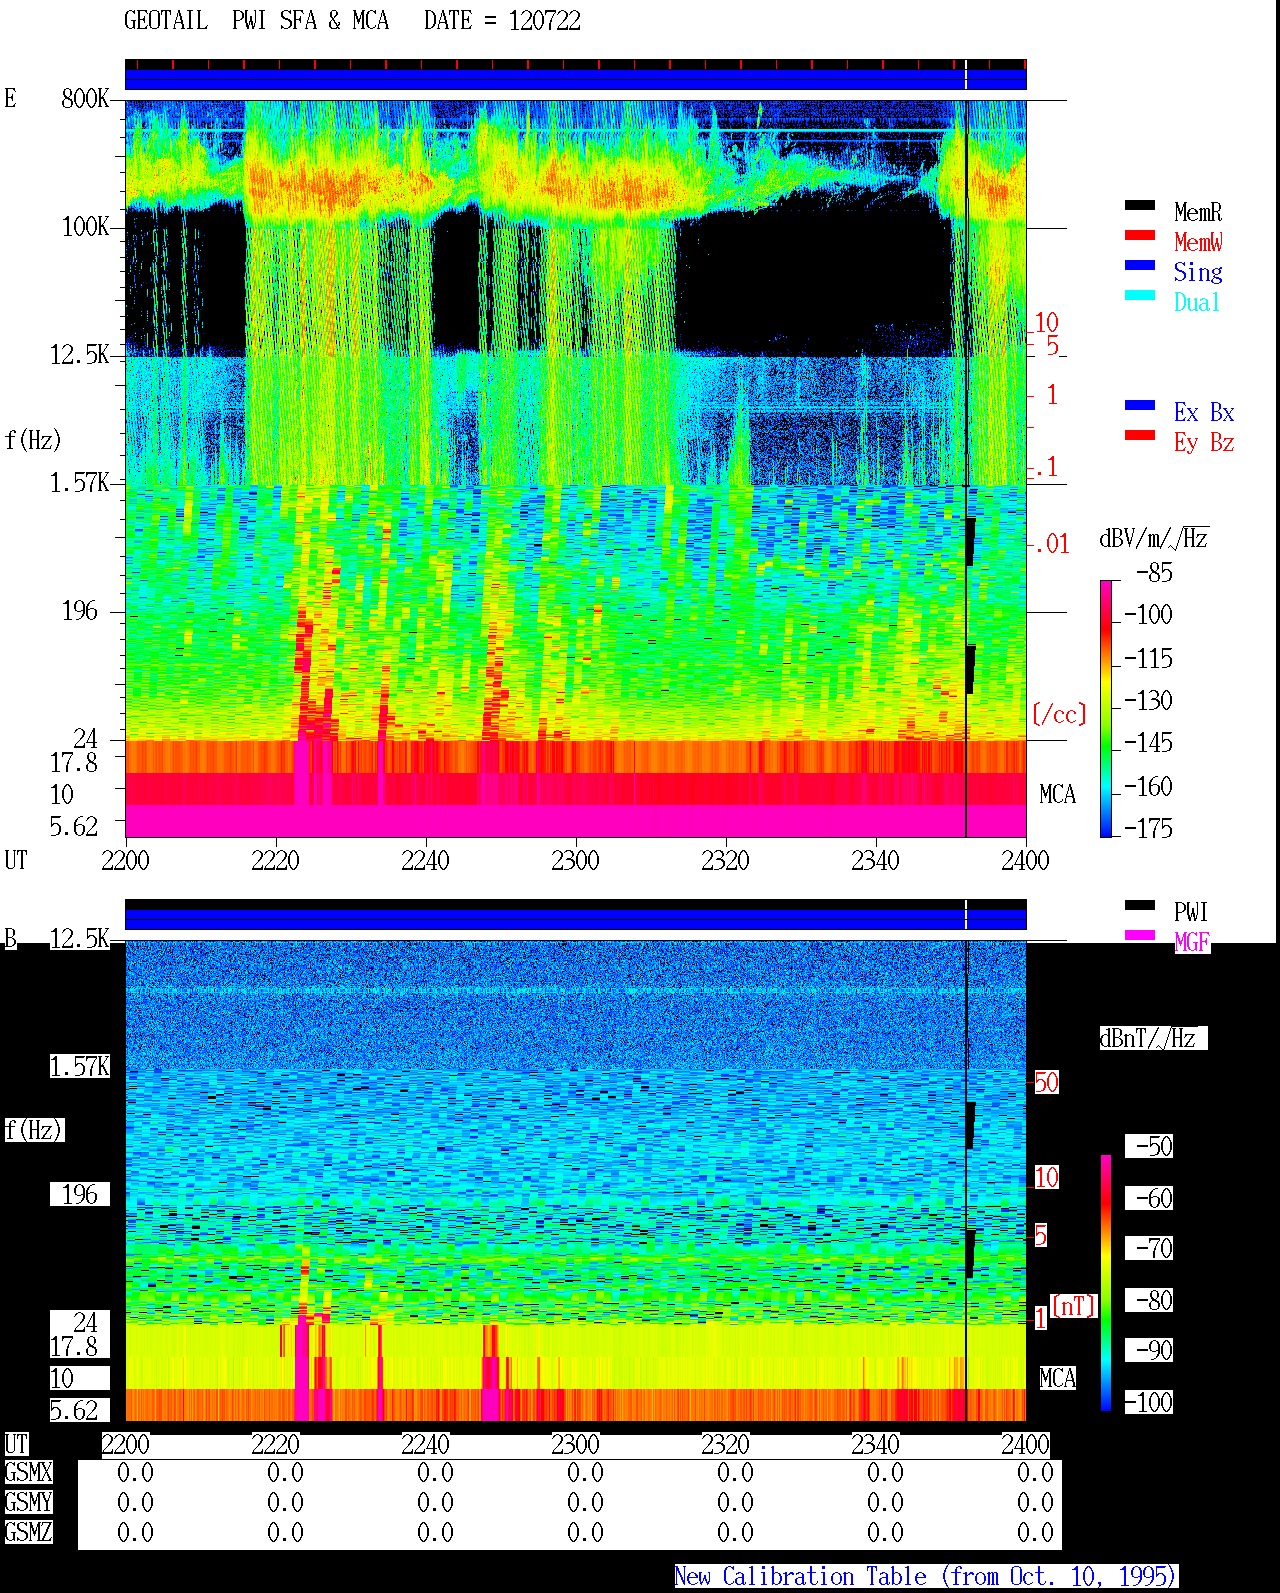1280x1593 pixels.
Task: Click the dBV/m/√Hz color scale bar
Action: coord(1106,708)
